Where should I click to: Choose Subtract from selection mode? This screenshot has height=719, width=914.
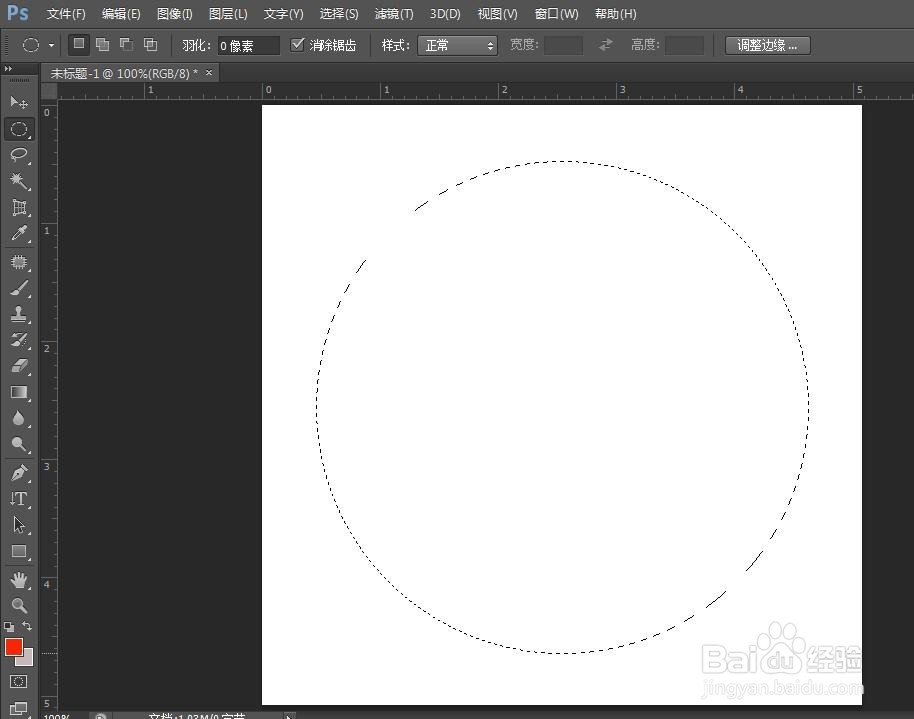click(x=126, y=44)
